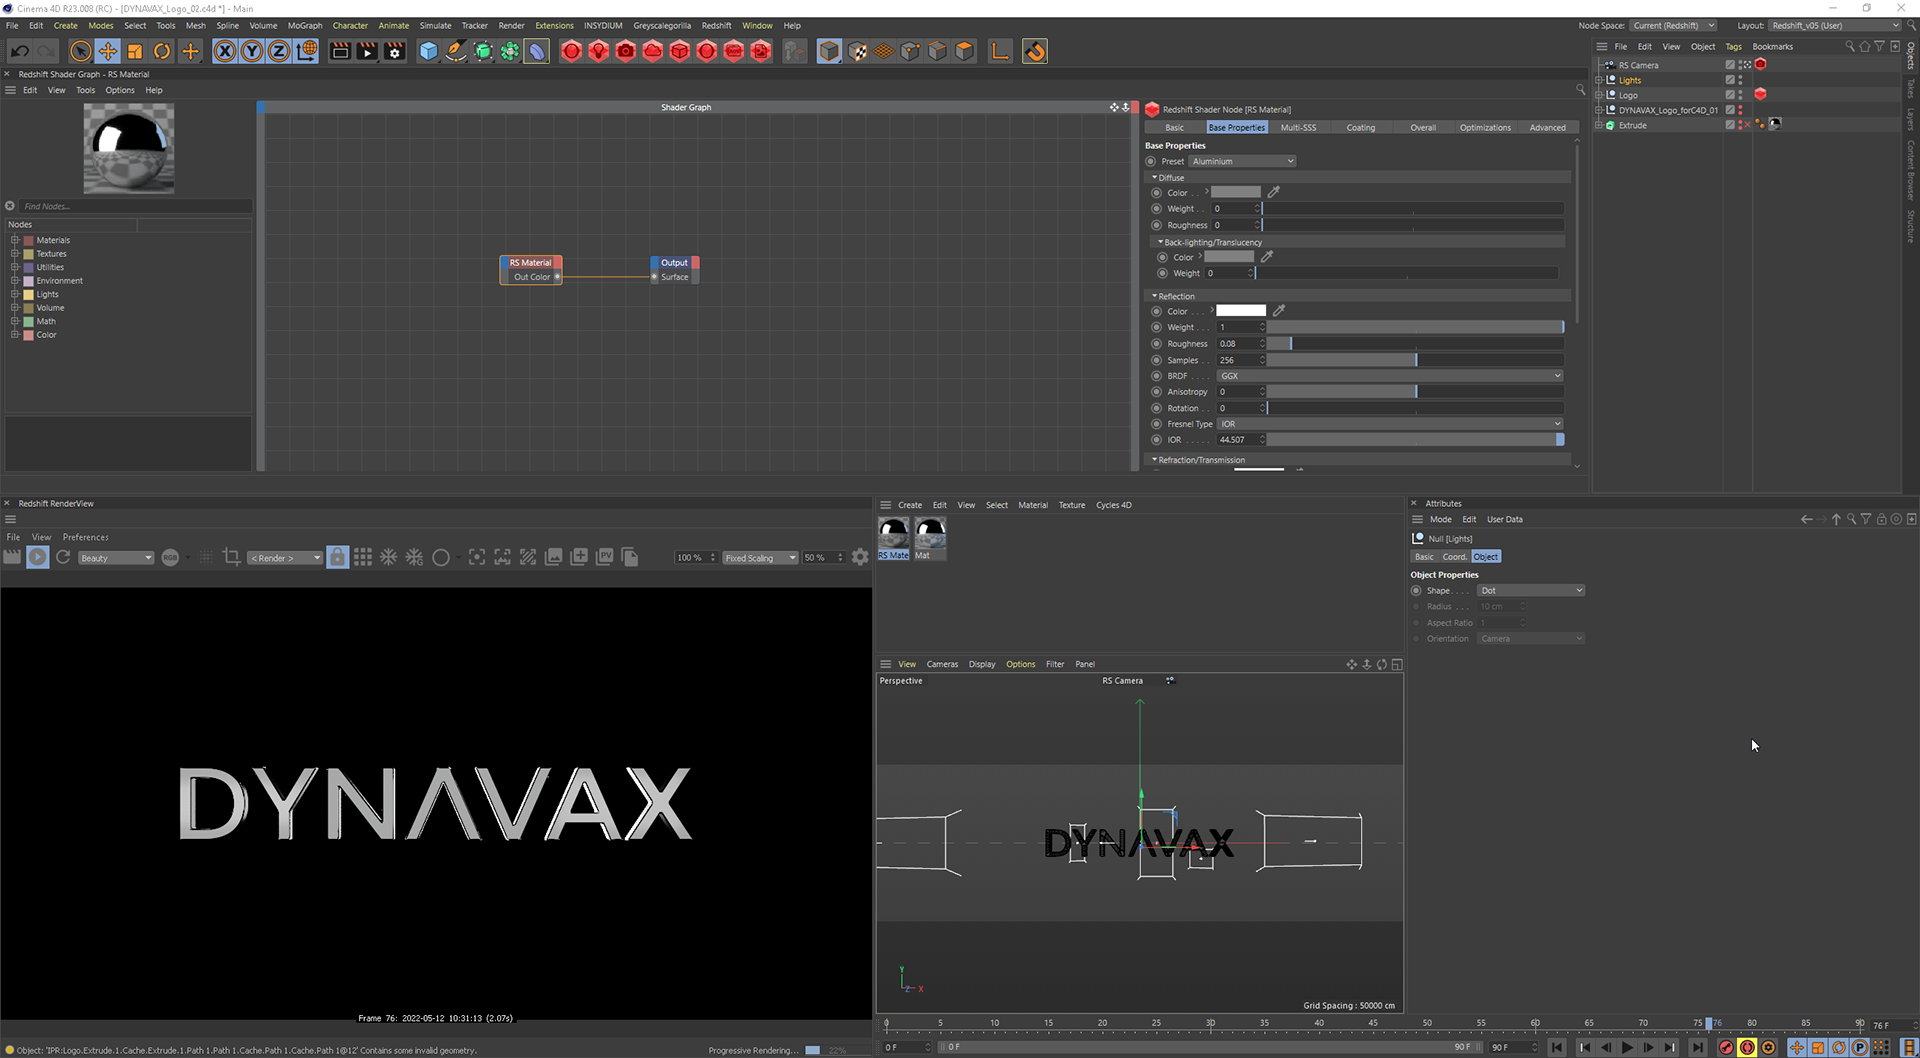This screenshot has width=1920, height=1058.
Task: Toggle the RenderView lock icon
Action: click(x=338, y=557)
